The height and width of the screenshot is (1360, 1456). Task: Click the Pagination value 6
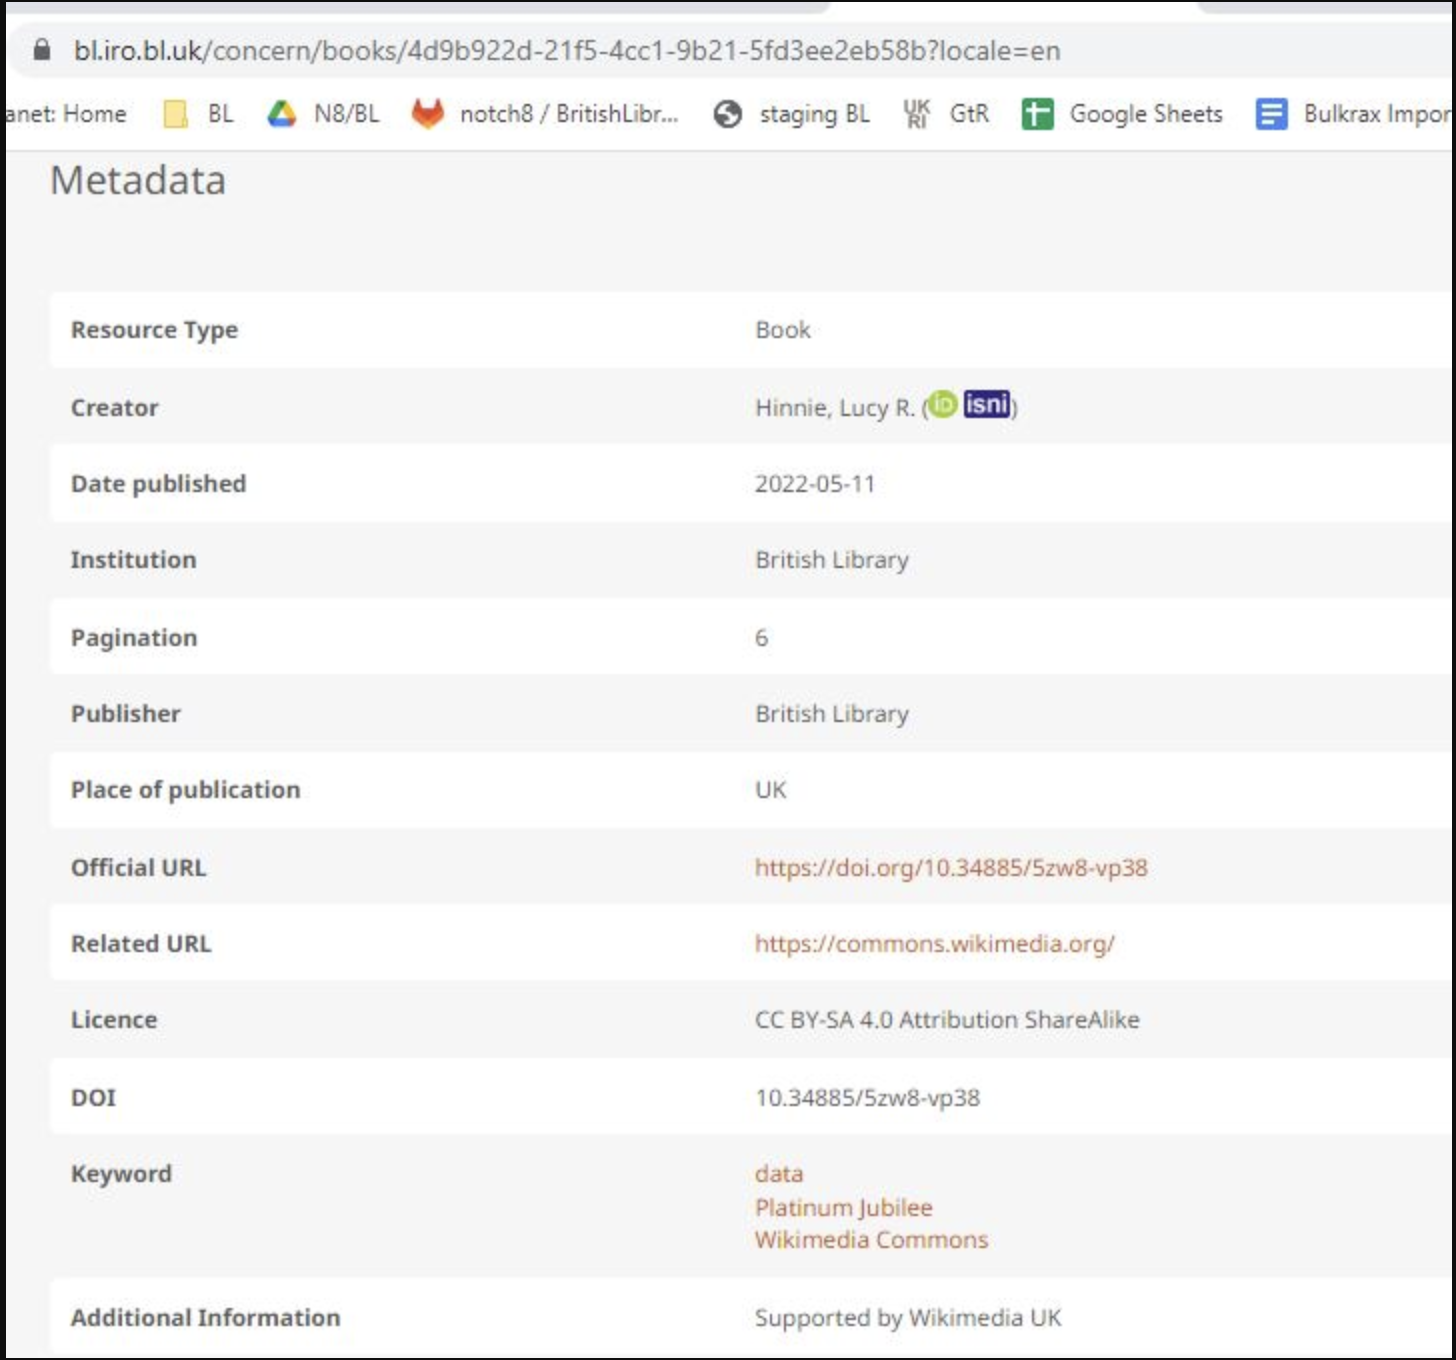[762, 637]
